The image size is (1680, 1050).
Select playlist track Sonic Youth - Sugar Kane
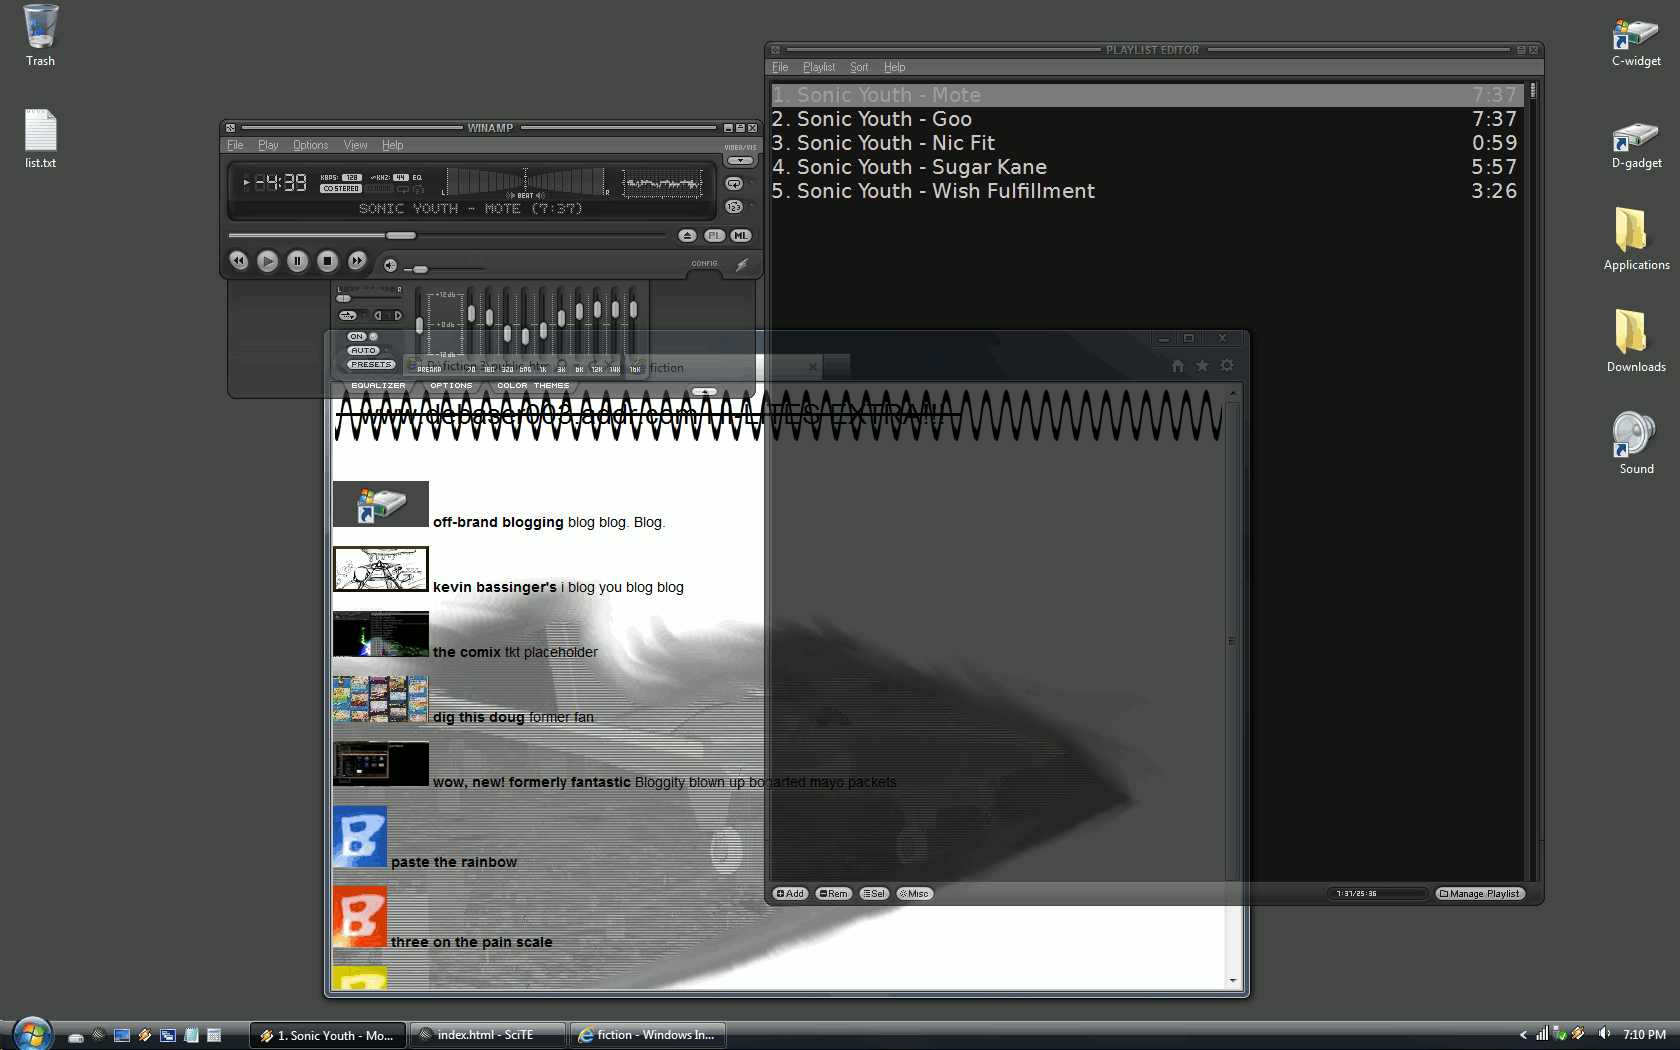[1146, 167]
